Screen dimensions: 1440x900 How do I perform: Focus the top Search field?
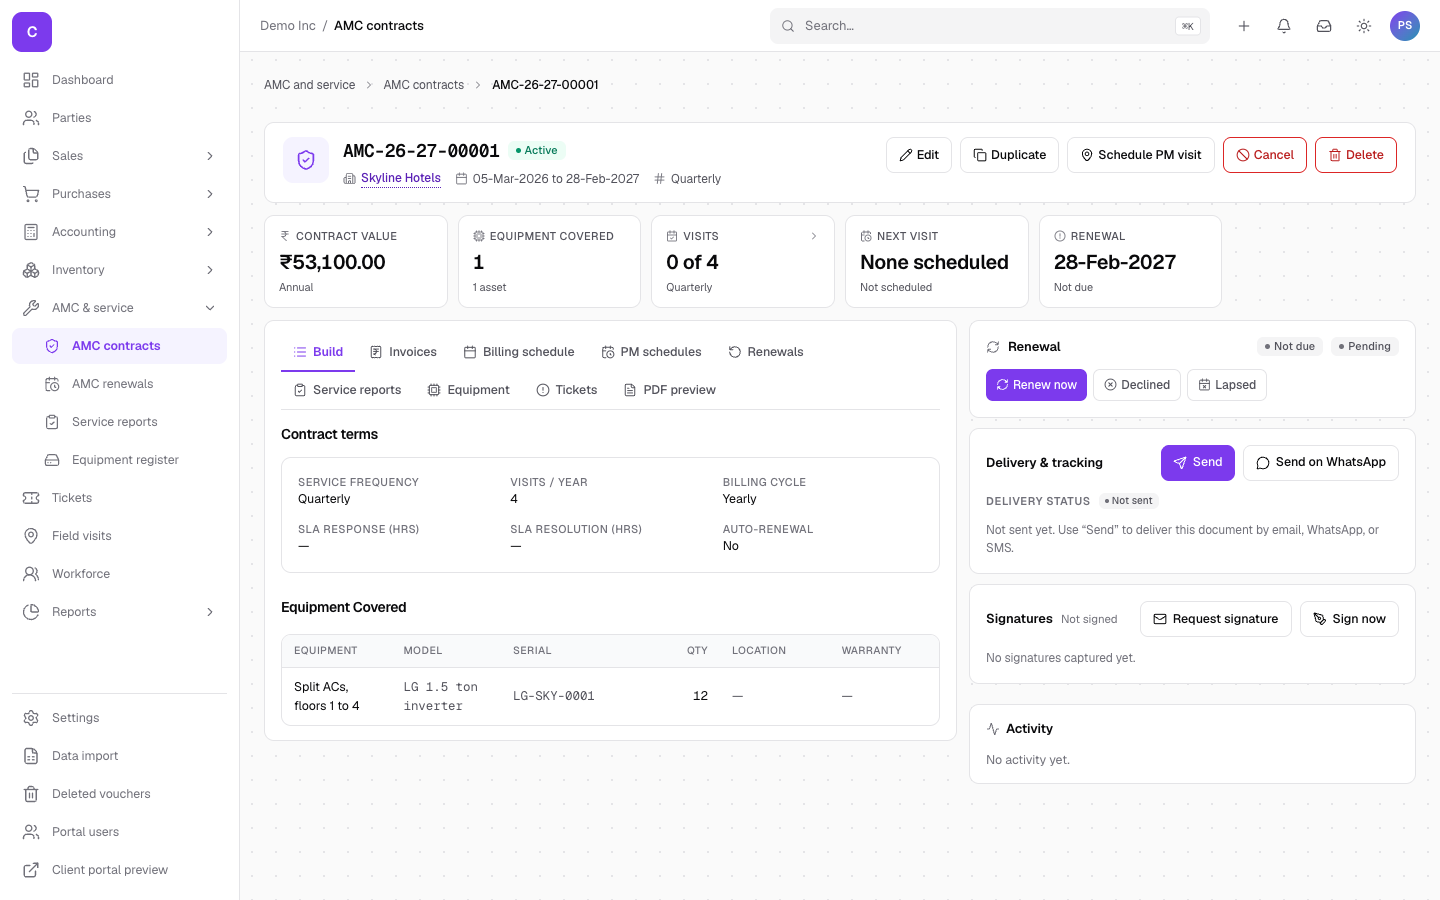pyautogui.click(x=990, y=26)
